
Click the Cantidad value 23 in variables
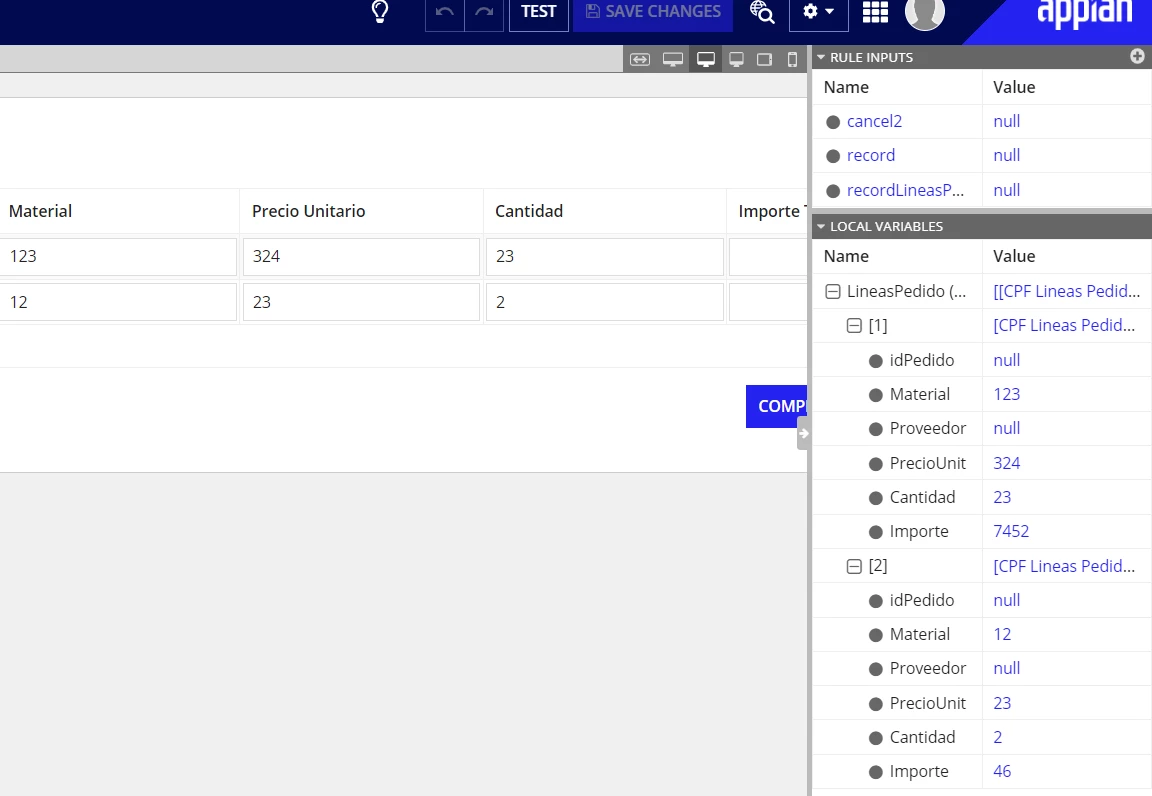pyautogui.click(x=1002, y=498)
